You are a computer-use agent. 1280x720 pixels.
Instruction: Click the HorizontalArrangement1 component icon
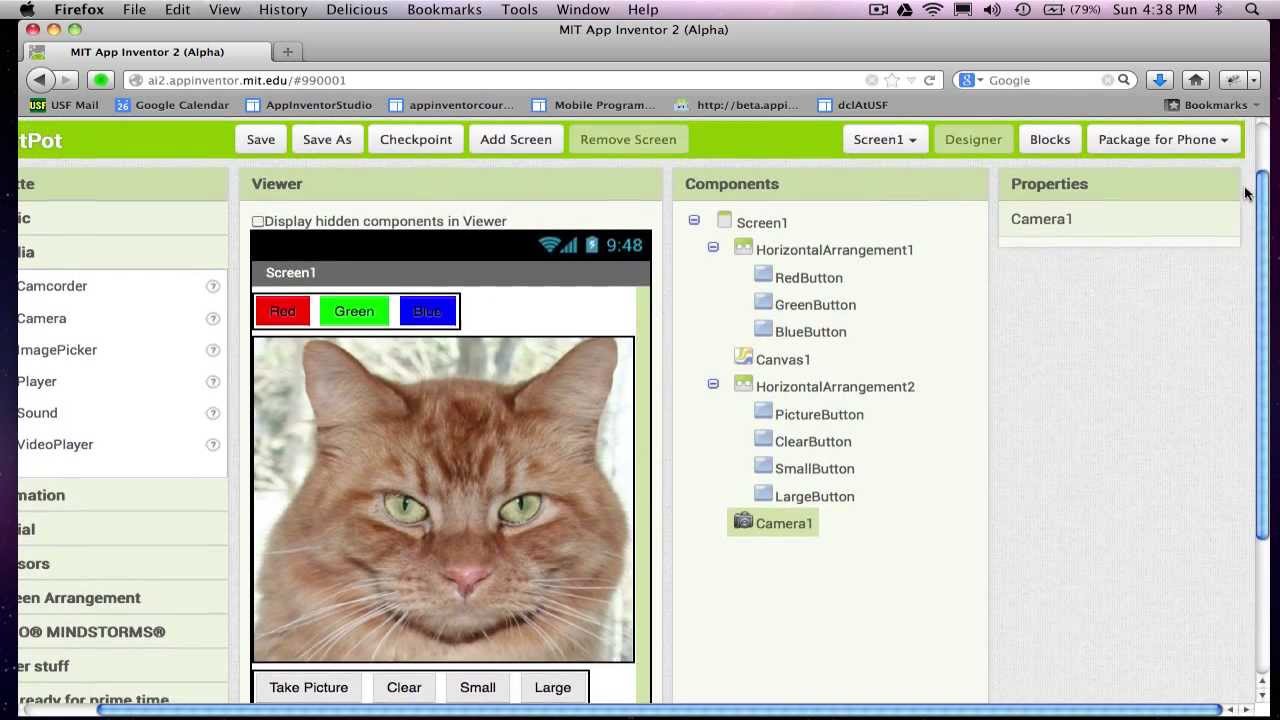(x=743, y=247)
